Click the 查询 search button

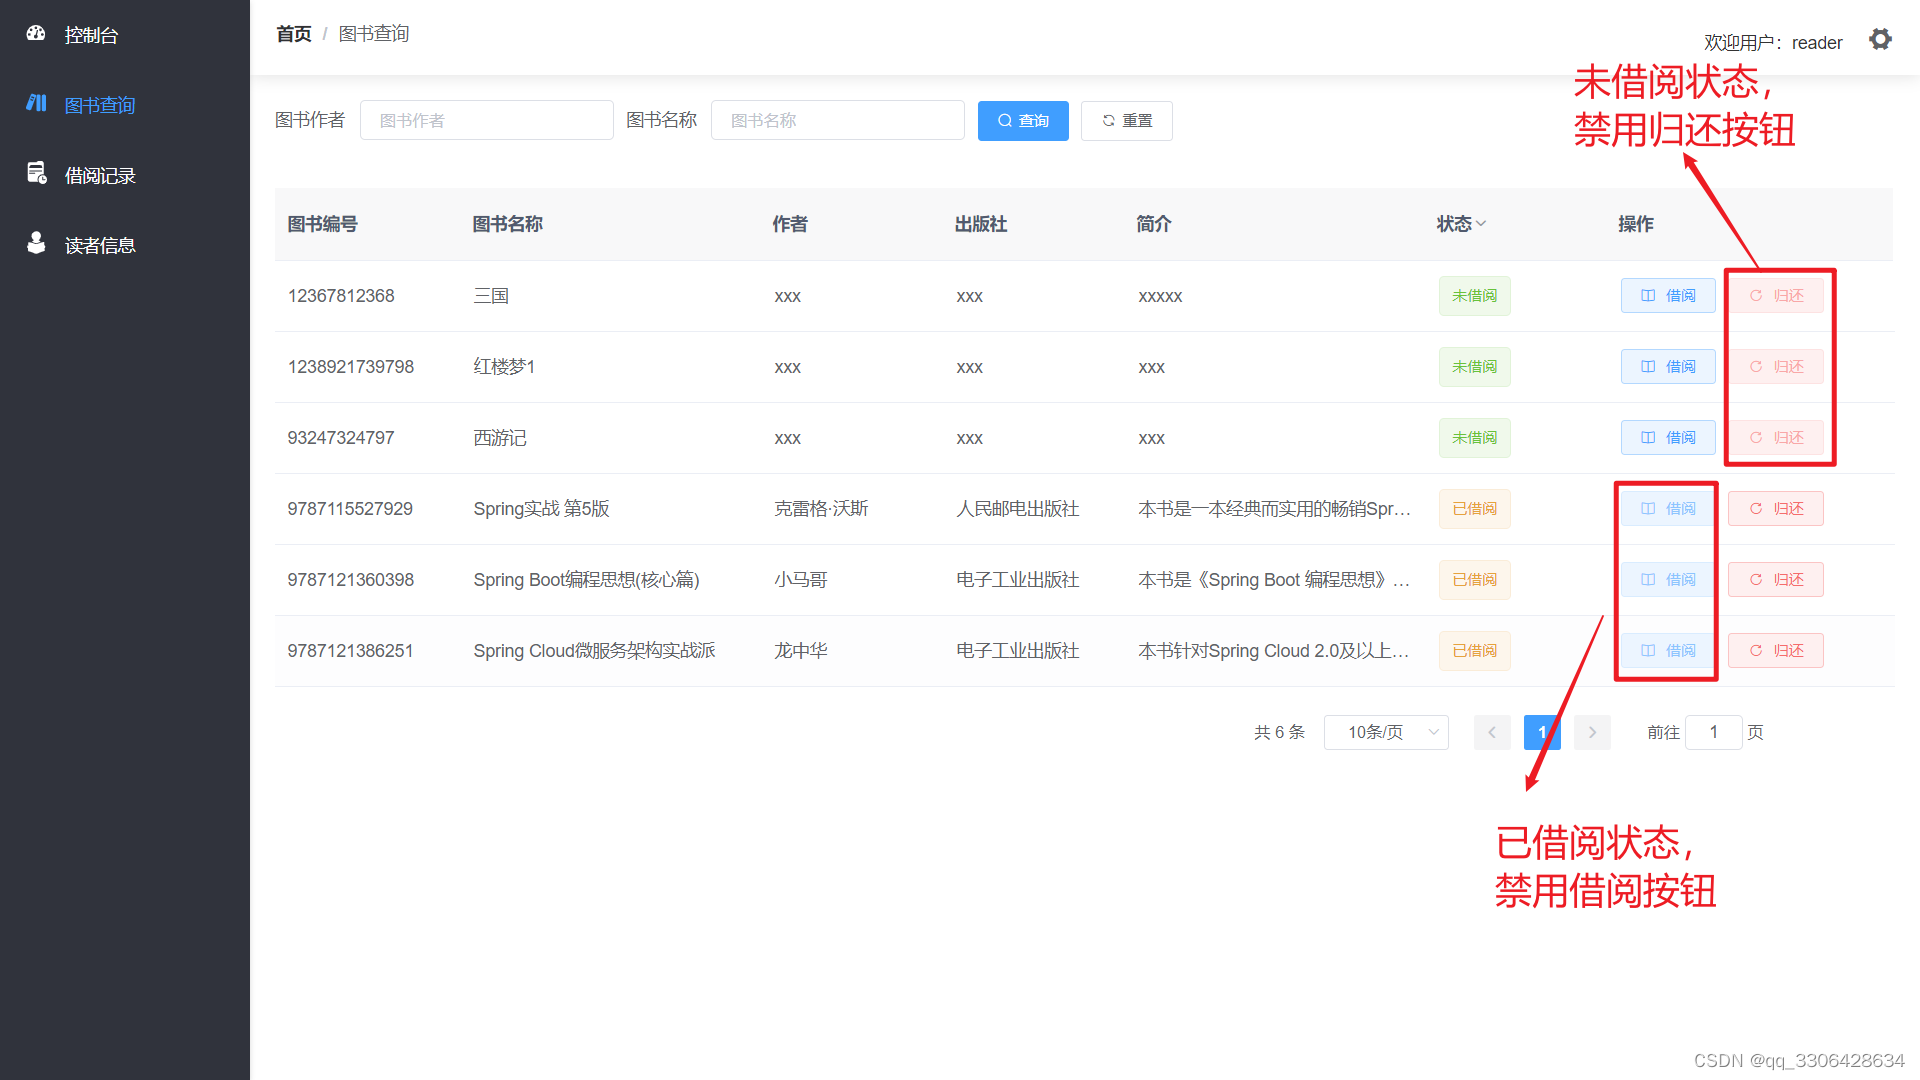point(1023,121)
